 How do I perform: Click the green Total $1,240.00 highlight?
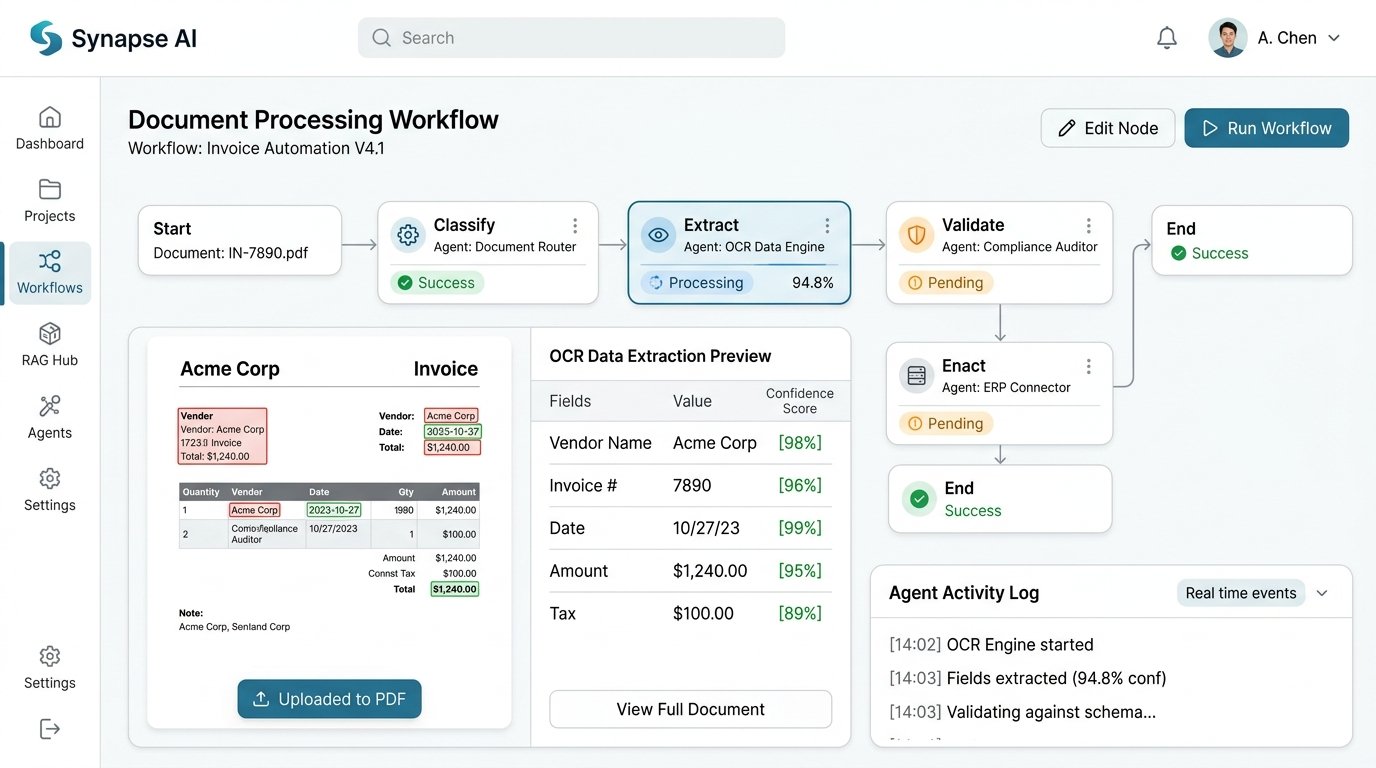pos(455,589)
